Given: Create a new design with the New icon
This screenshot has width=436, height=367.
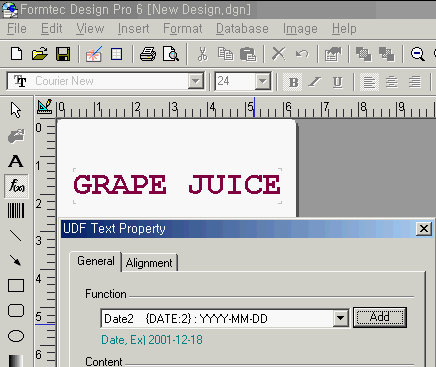Looking at the screenshot, I should [x=16, y=54].
